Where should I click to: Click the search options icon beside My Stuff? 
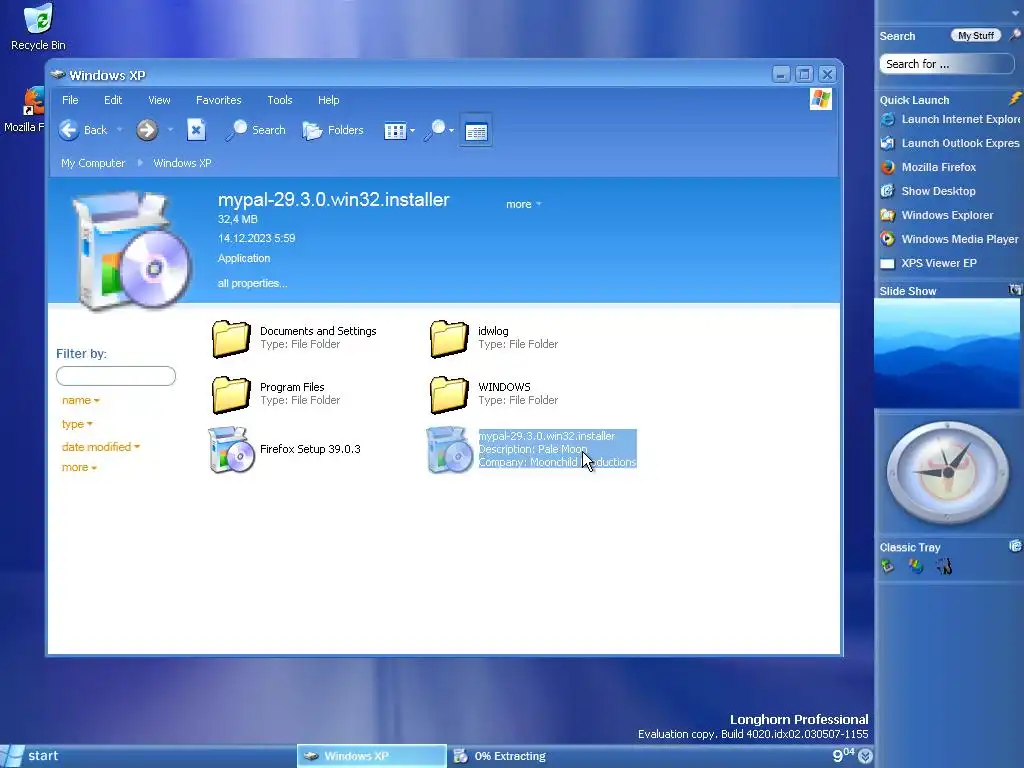(x=1015, y=35)
